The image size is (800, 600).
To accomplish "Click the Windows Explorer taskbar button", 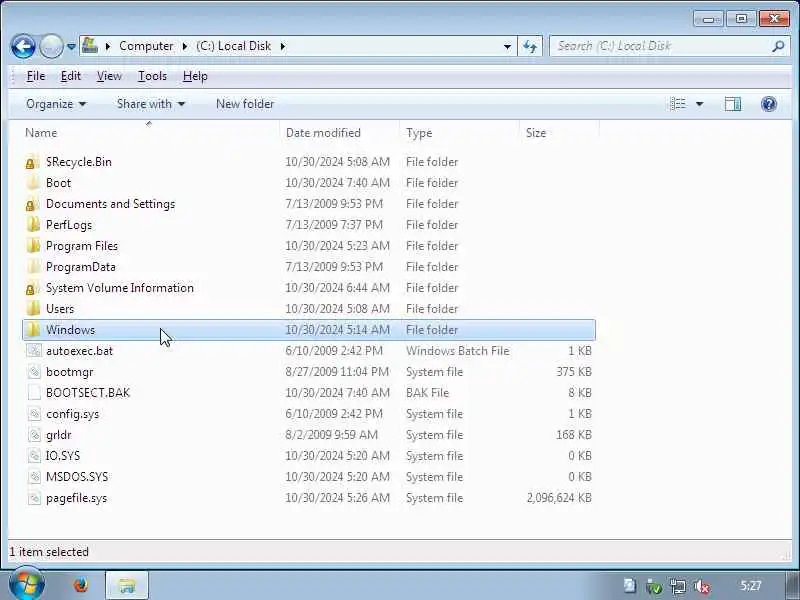I will pos(127,585).
